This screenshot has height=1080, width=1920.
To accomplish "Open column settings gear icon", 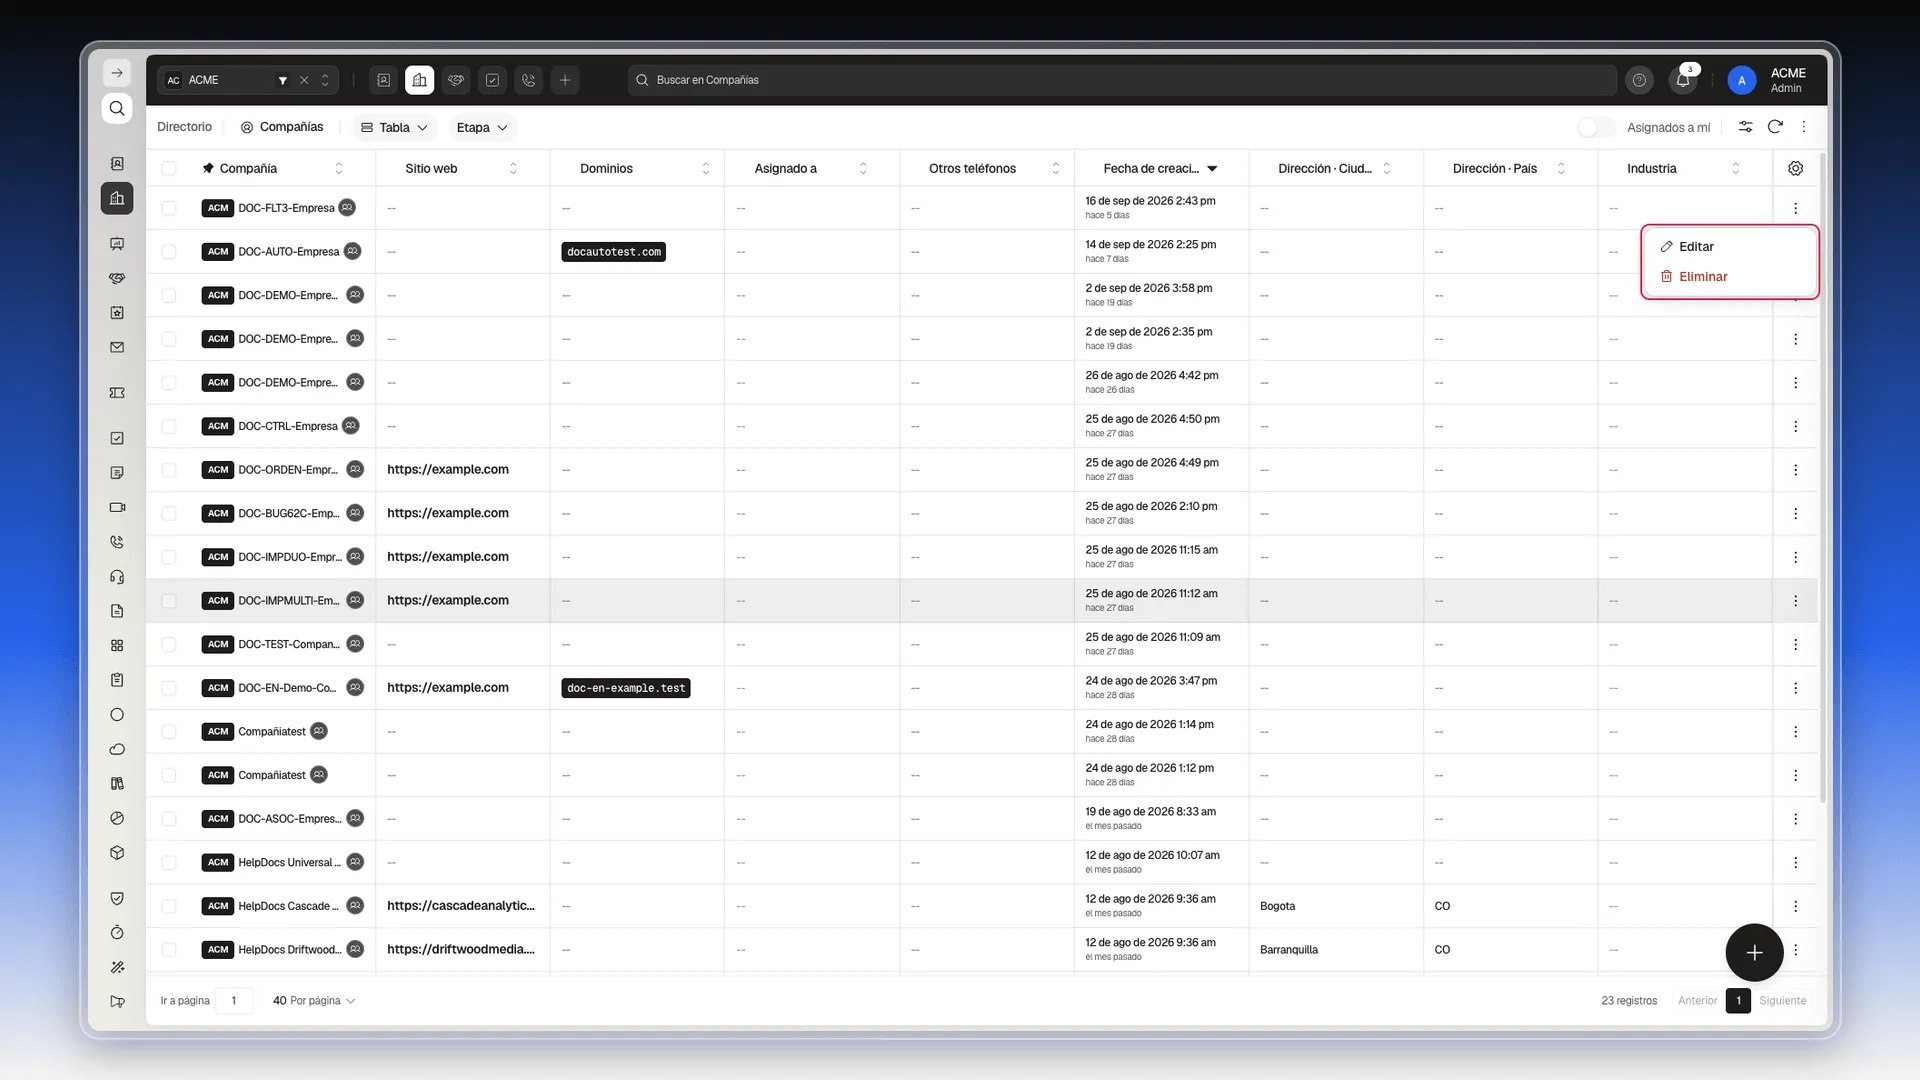I will tap(1795, 168).
